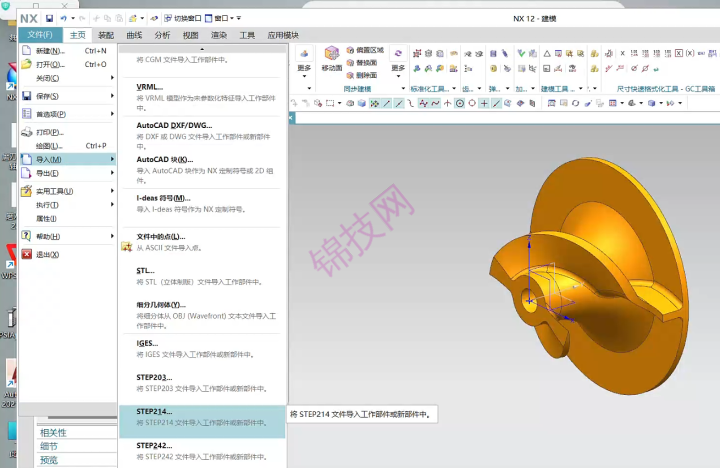This screenshot has width=720, height=468.
Task: Expand the 导出(E) export submenu
Action: (68, 173)
